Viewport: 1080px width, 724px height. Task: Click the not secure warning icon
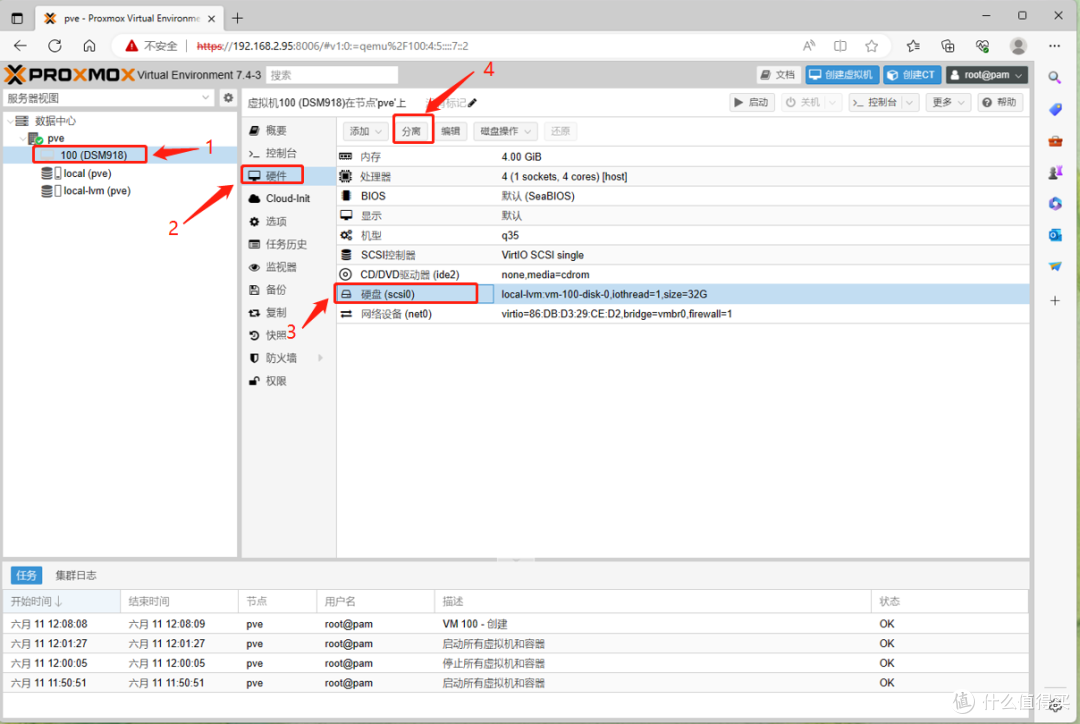point(131,45)
